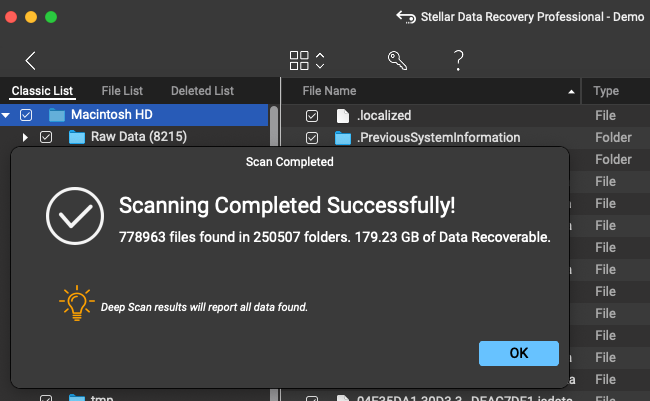
Task: Click the File Name sort arrow indicator
Action: pos(571,92)
